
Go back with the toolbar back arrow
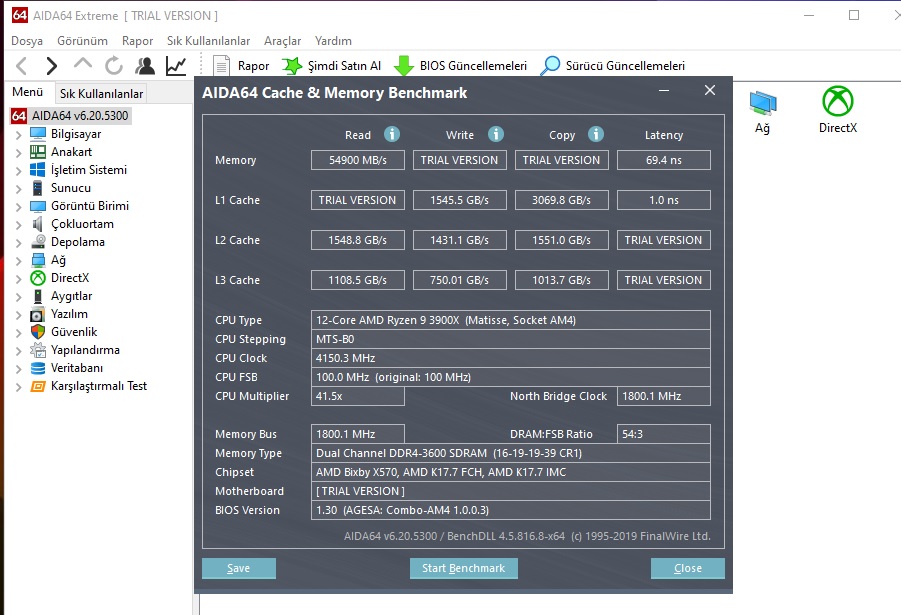22,66
